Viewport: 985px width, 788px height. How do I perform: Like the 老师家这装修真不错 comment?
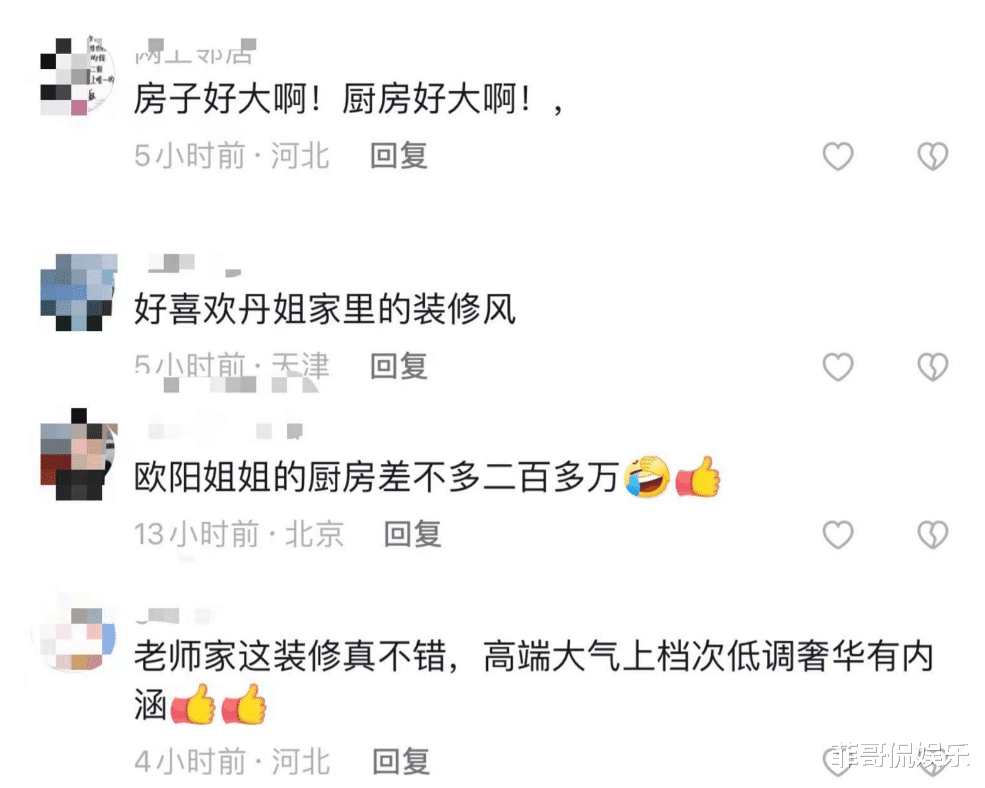point(838,762)
